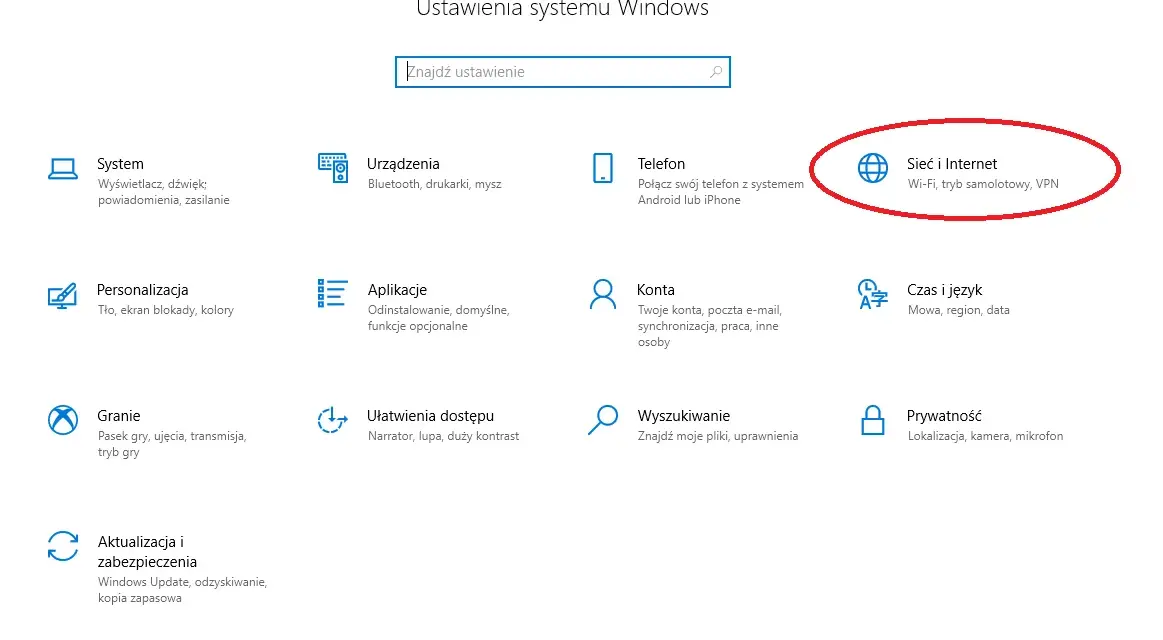Open the Konta title
Image resolution: width=1163 pixels, height=640 pixels.
point(656,290)
